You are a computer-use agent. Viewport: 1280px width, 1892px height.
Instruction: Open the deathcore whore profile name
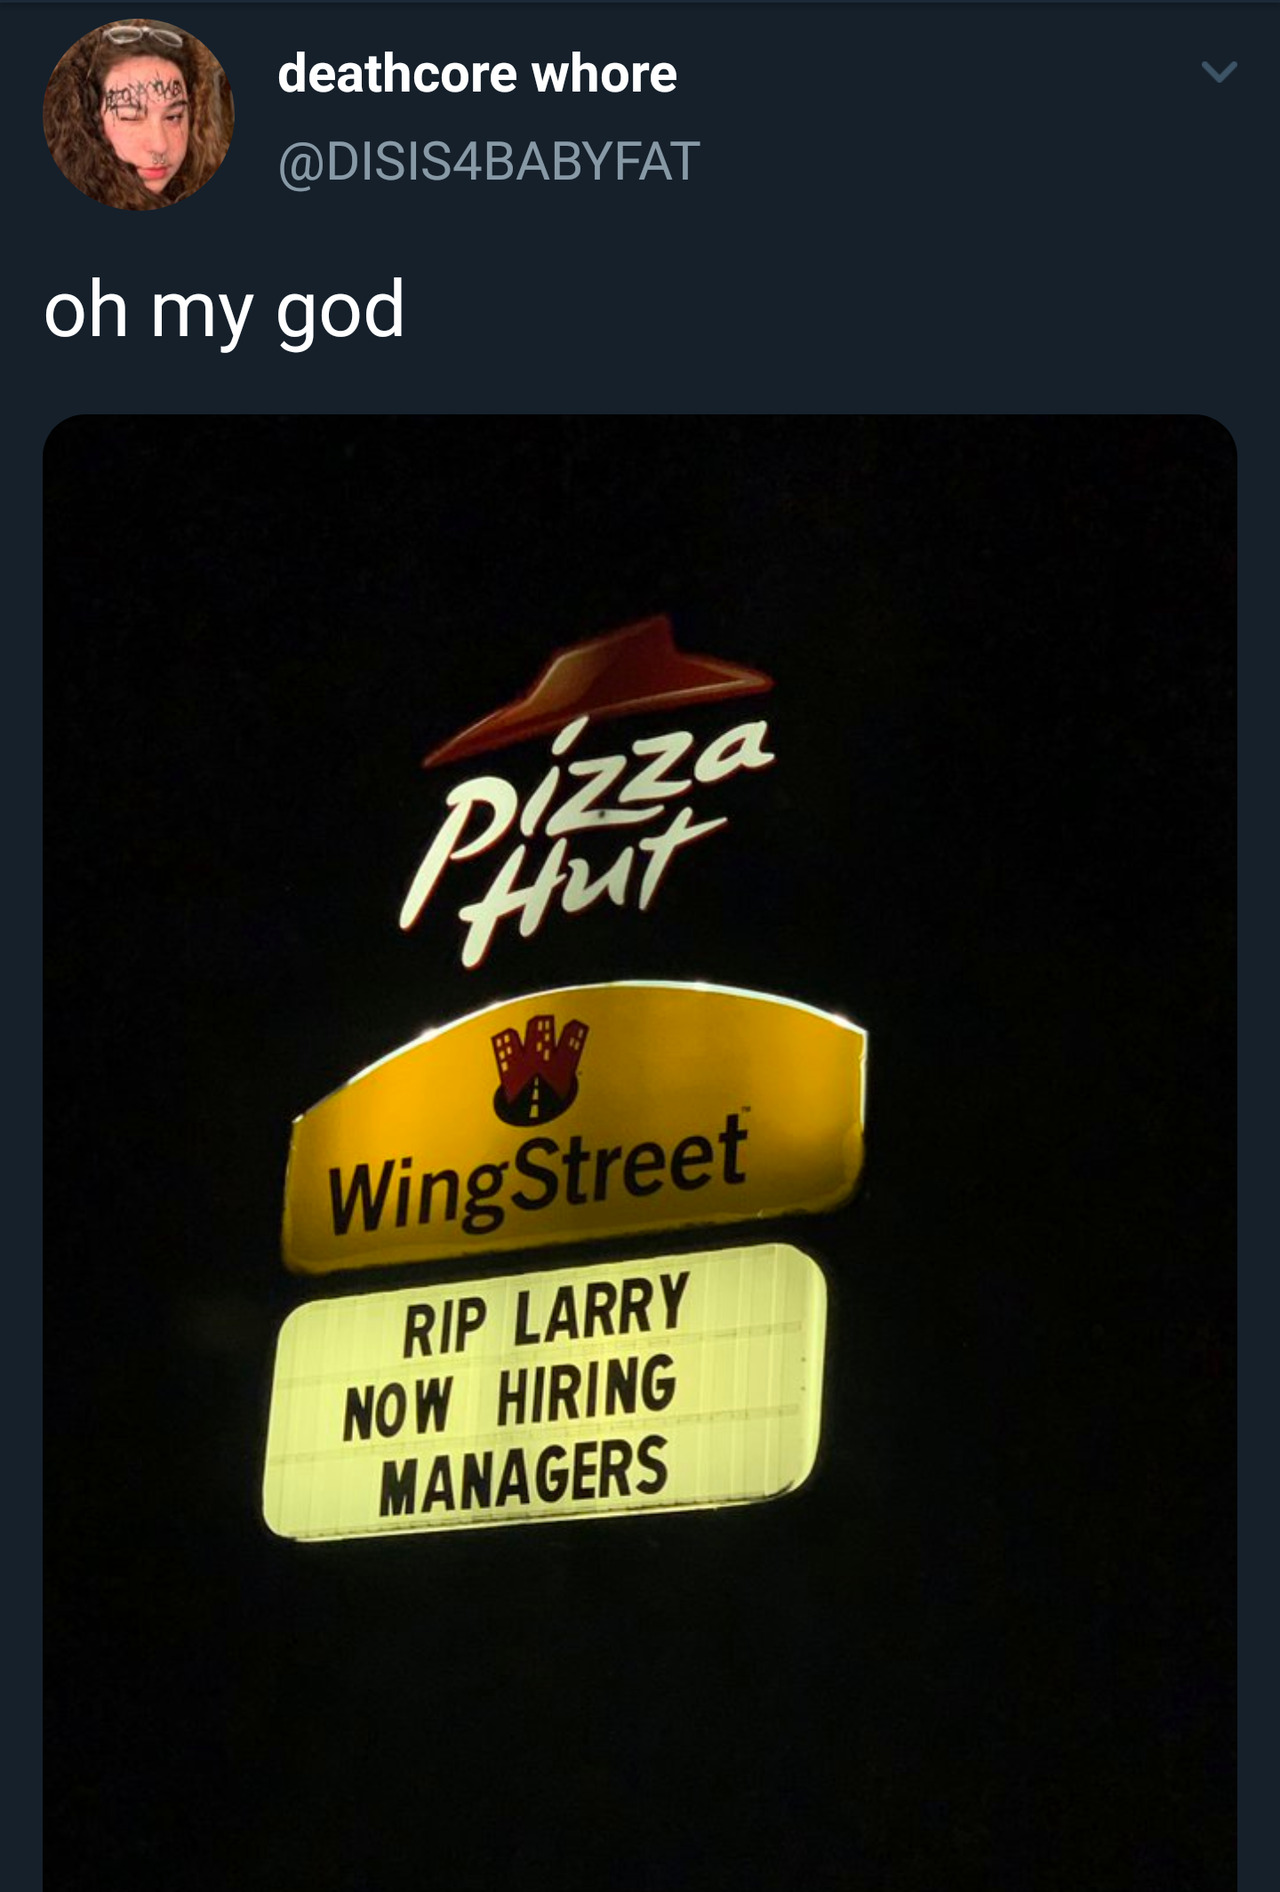tap(477, 74)
